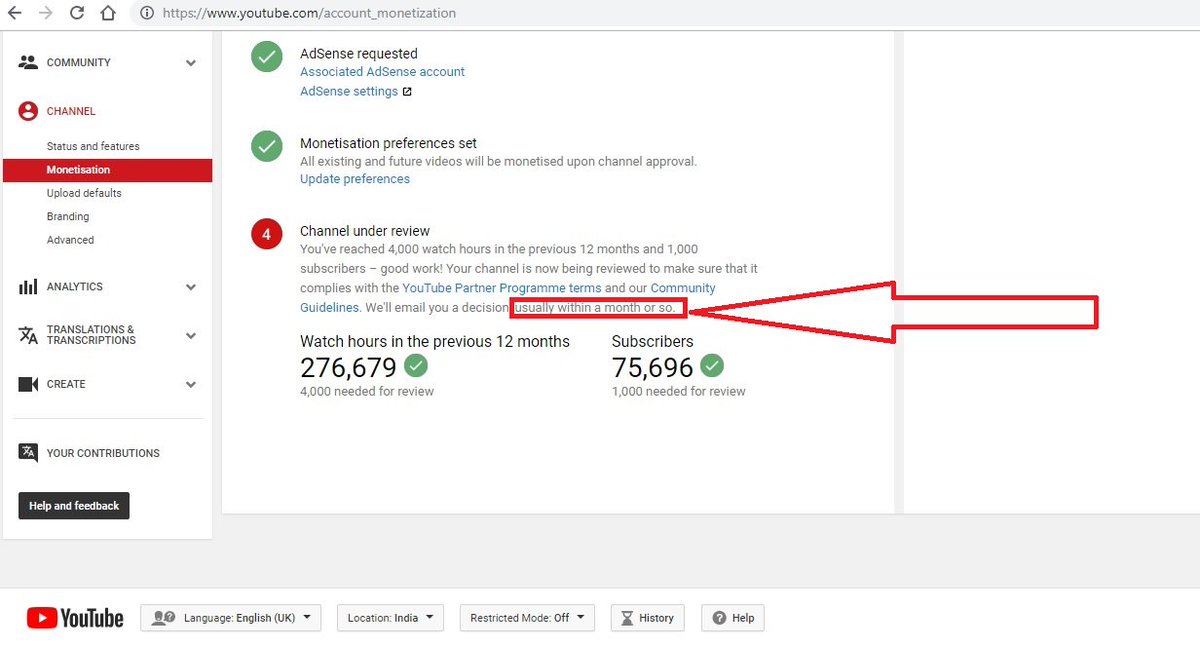Click 'Monetisation preferences set' heading
1200x647 pixels.
388,143
